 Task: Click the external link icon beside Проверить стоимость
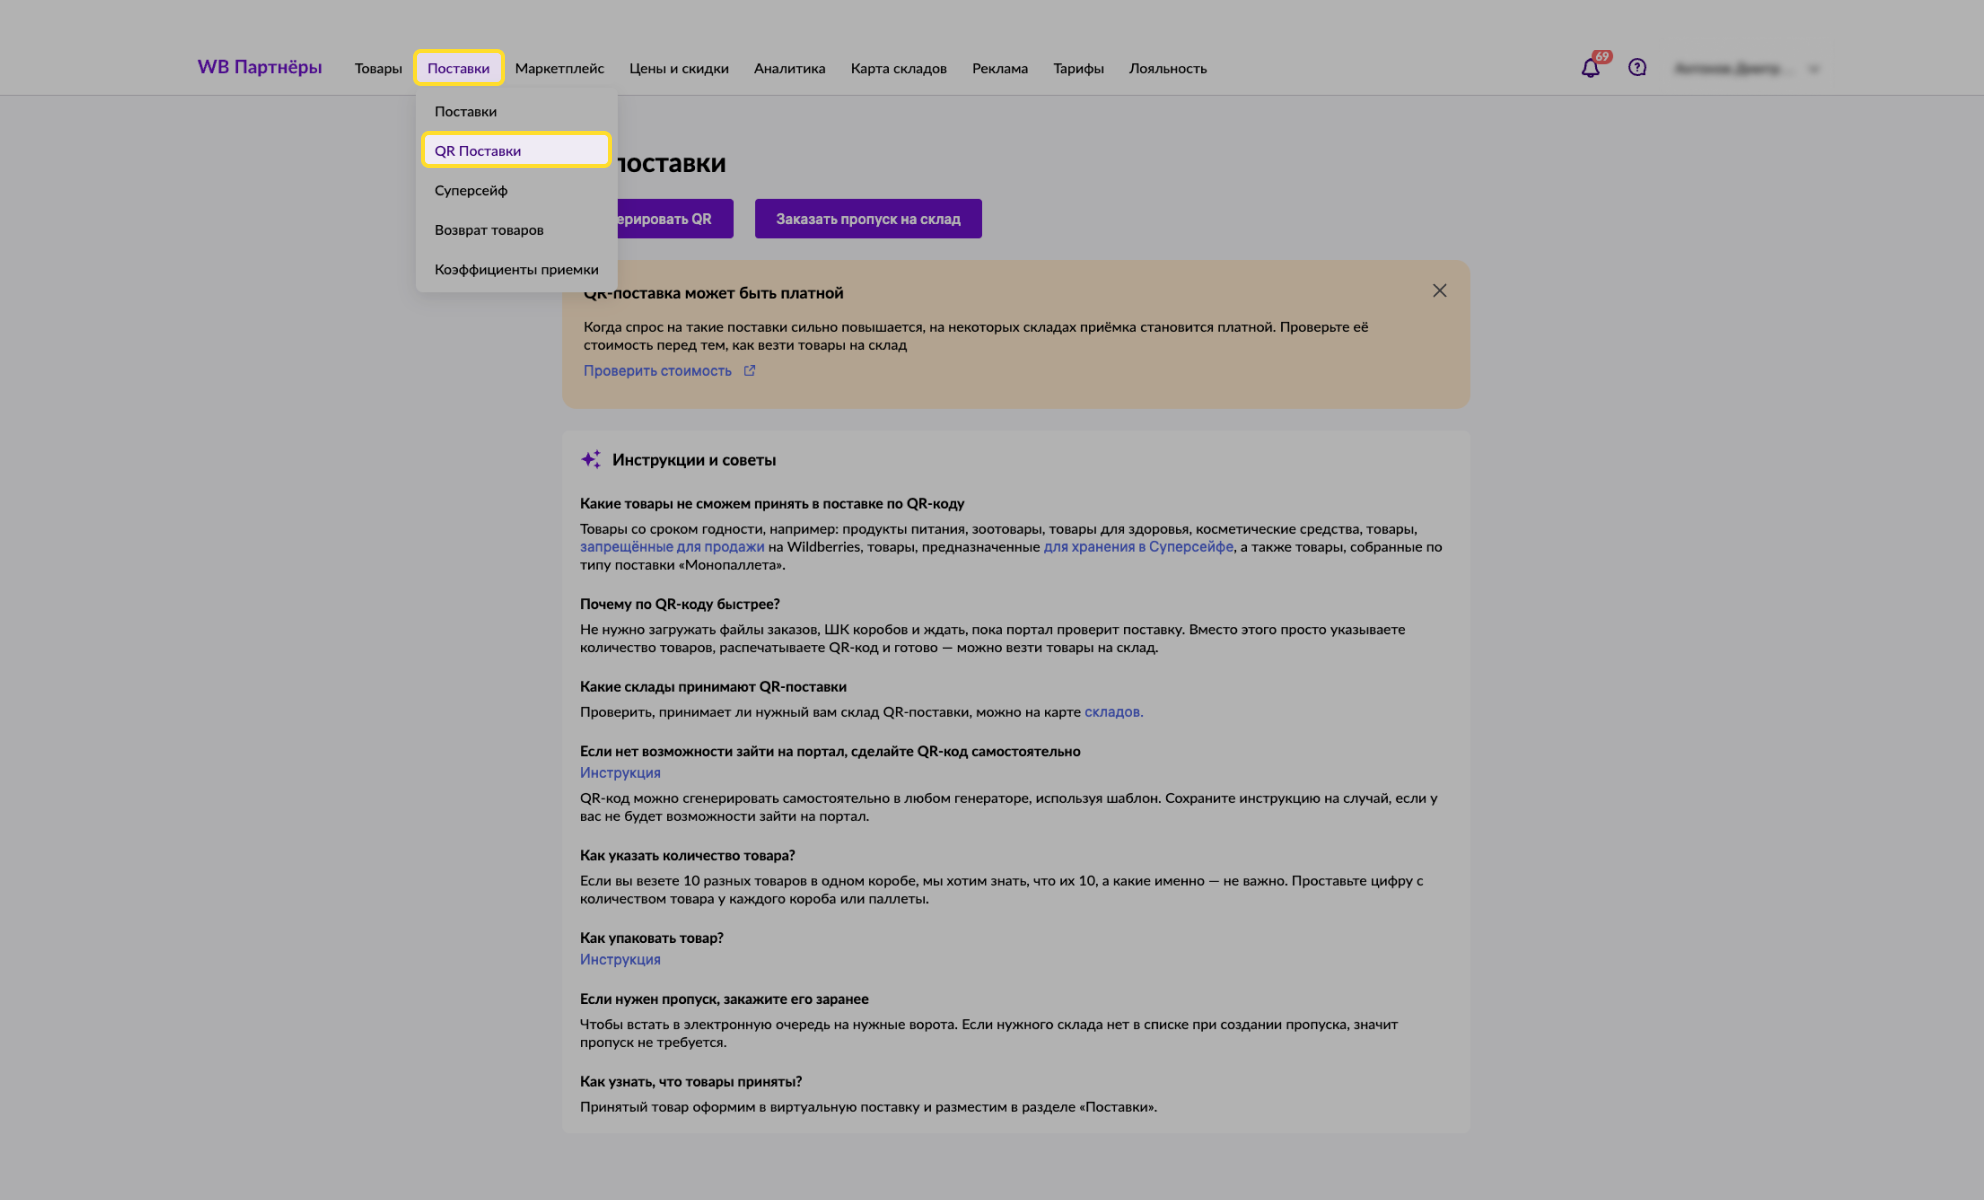click(x=749, y=371)
